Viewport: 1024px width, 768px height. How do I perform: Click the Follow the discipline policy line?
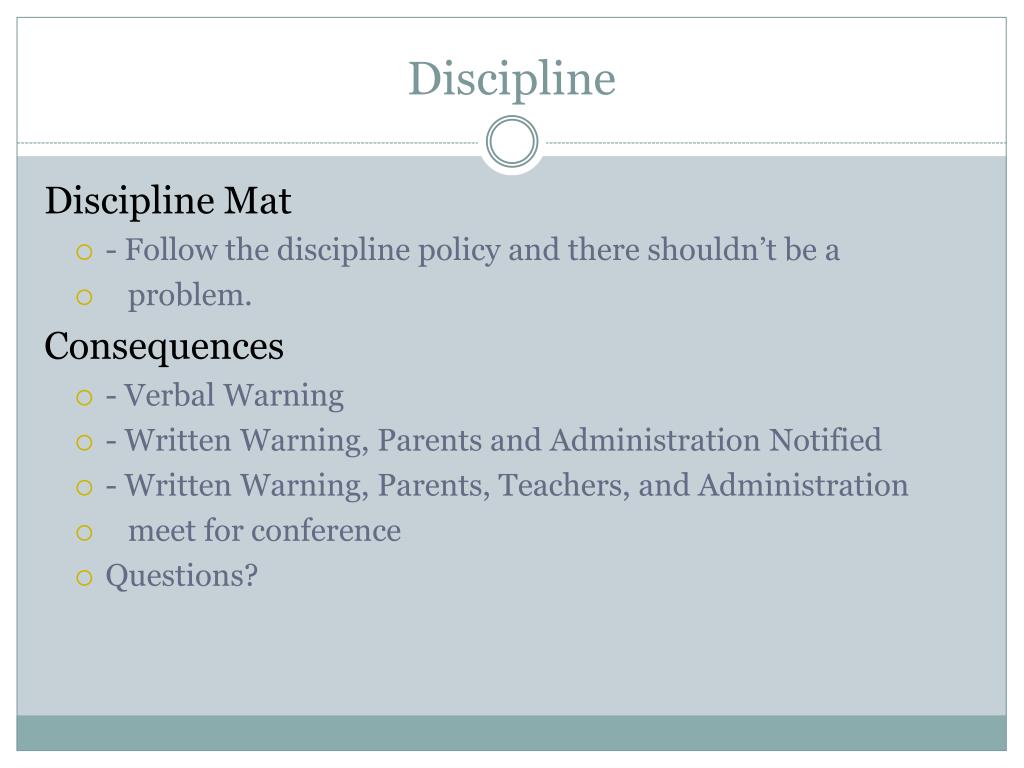click(473, 251)
